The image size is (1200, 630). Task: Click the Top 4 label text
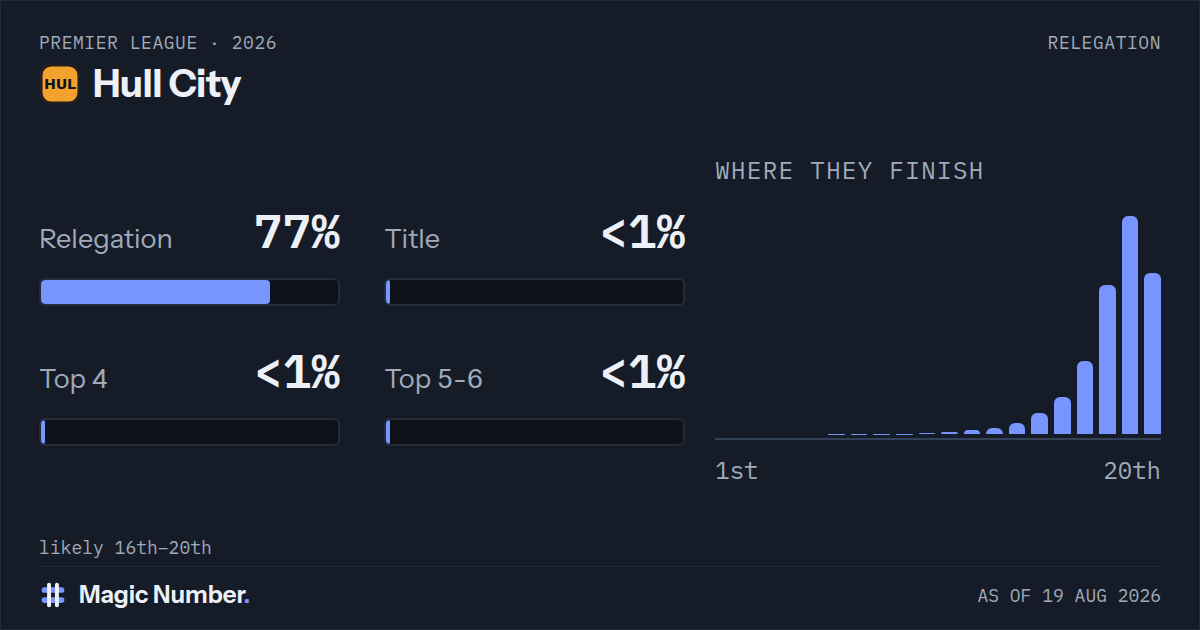(x=74, y=379)
